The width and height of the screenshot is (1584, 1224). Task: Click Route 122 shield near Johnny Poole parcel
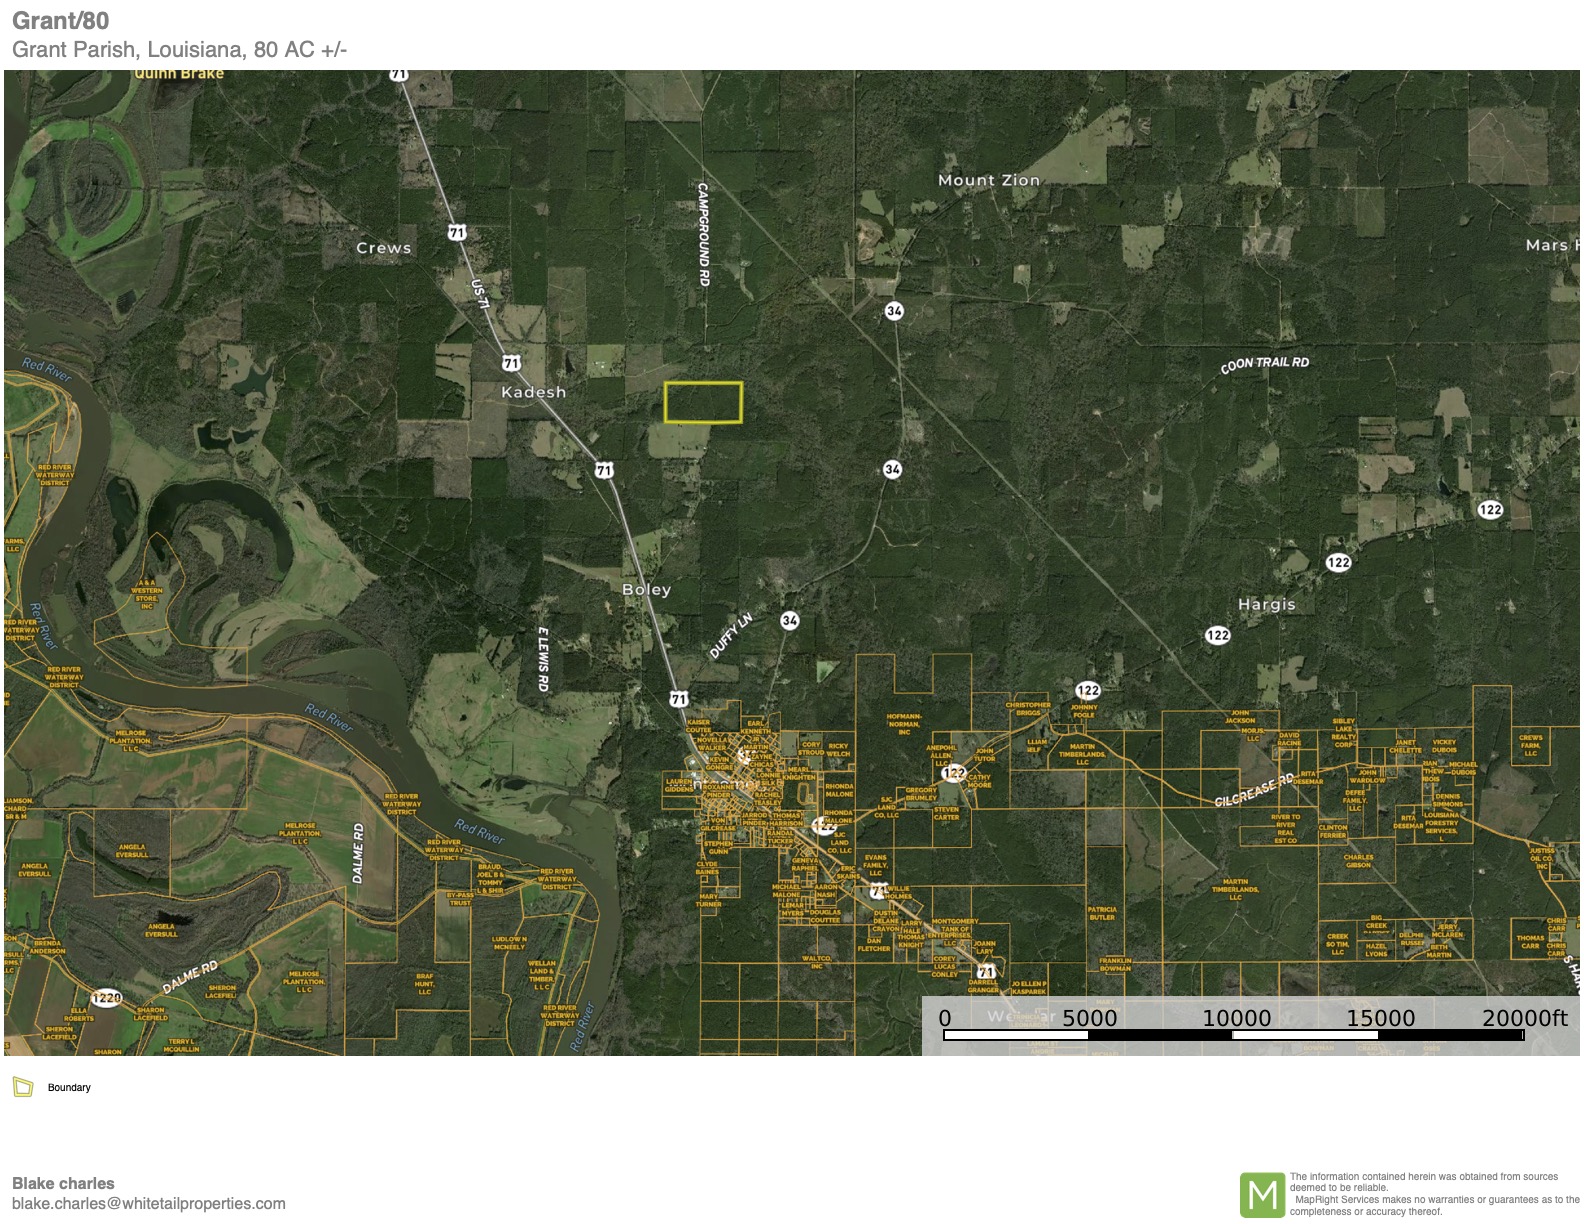(1088, 690)
